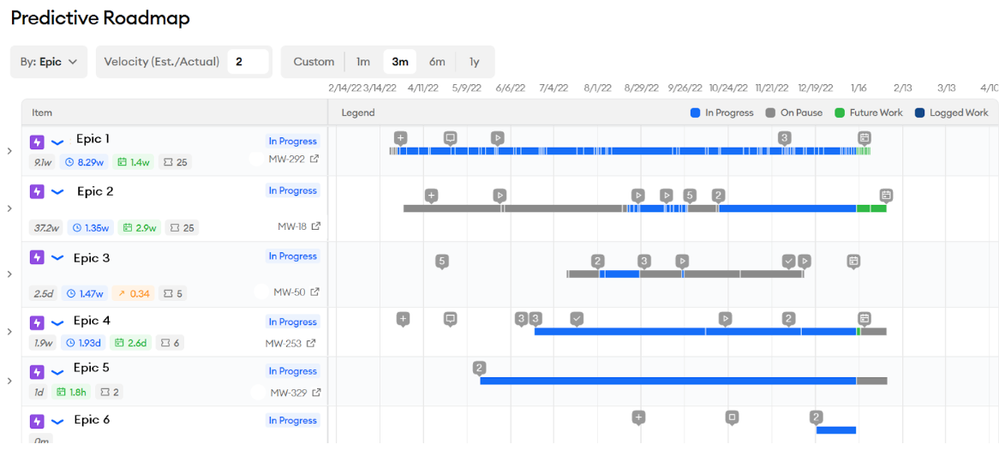Expand the Epic 1 row arrow
999x464 pixels.
9,151
